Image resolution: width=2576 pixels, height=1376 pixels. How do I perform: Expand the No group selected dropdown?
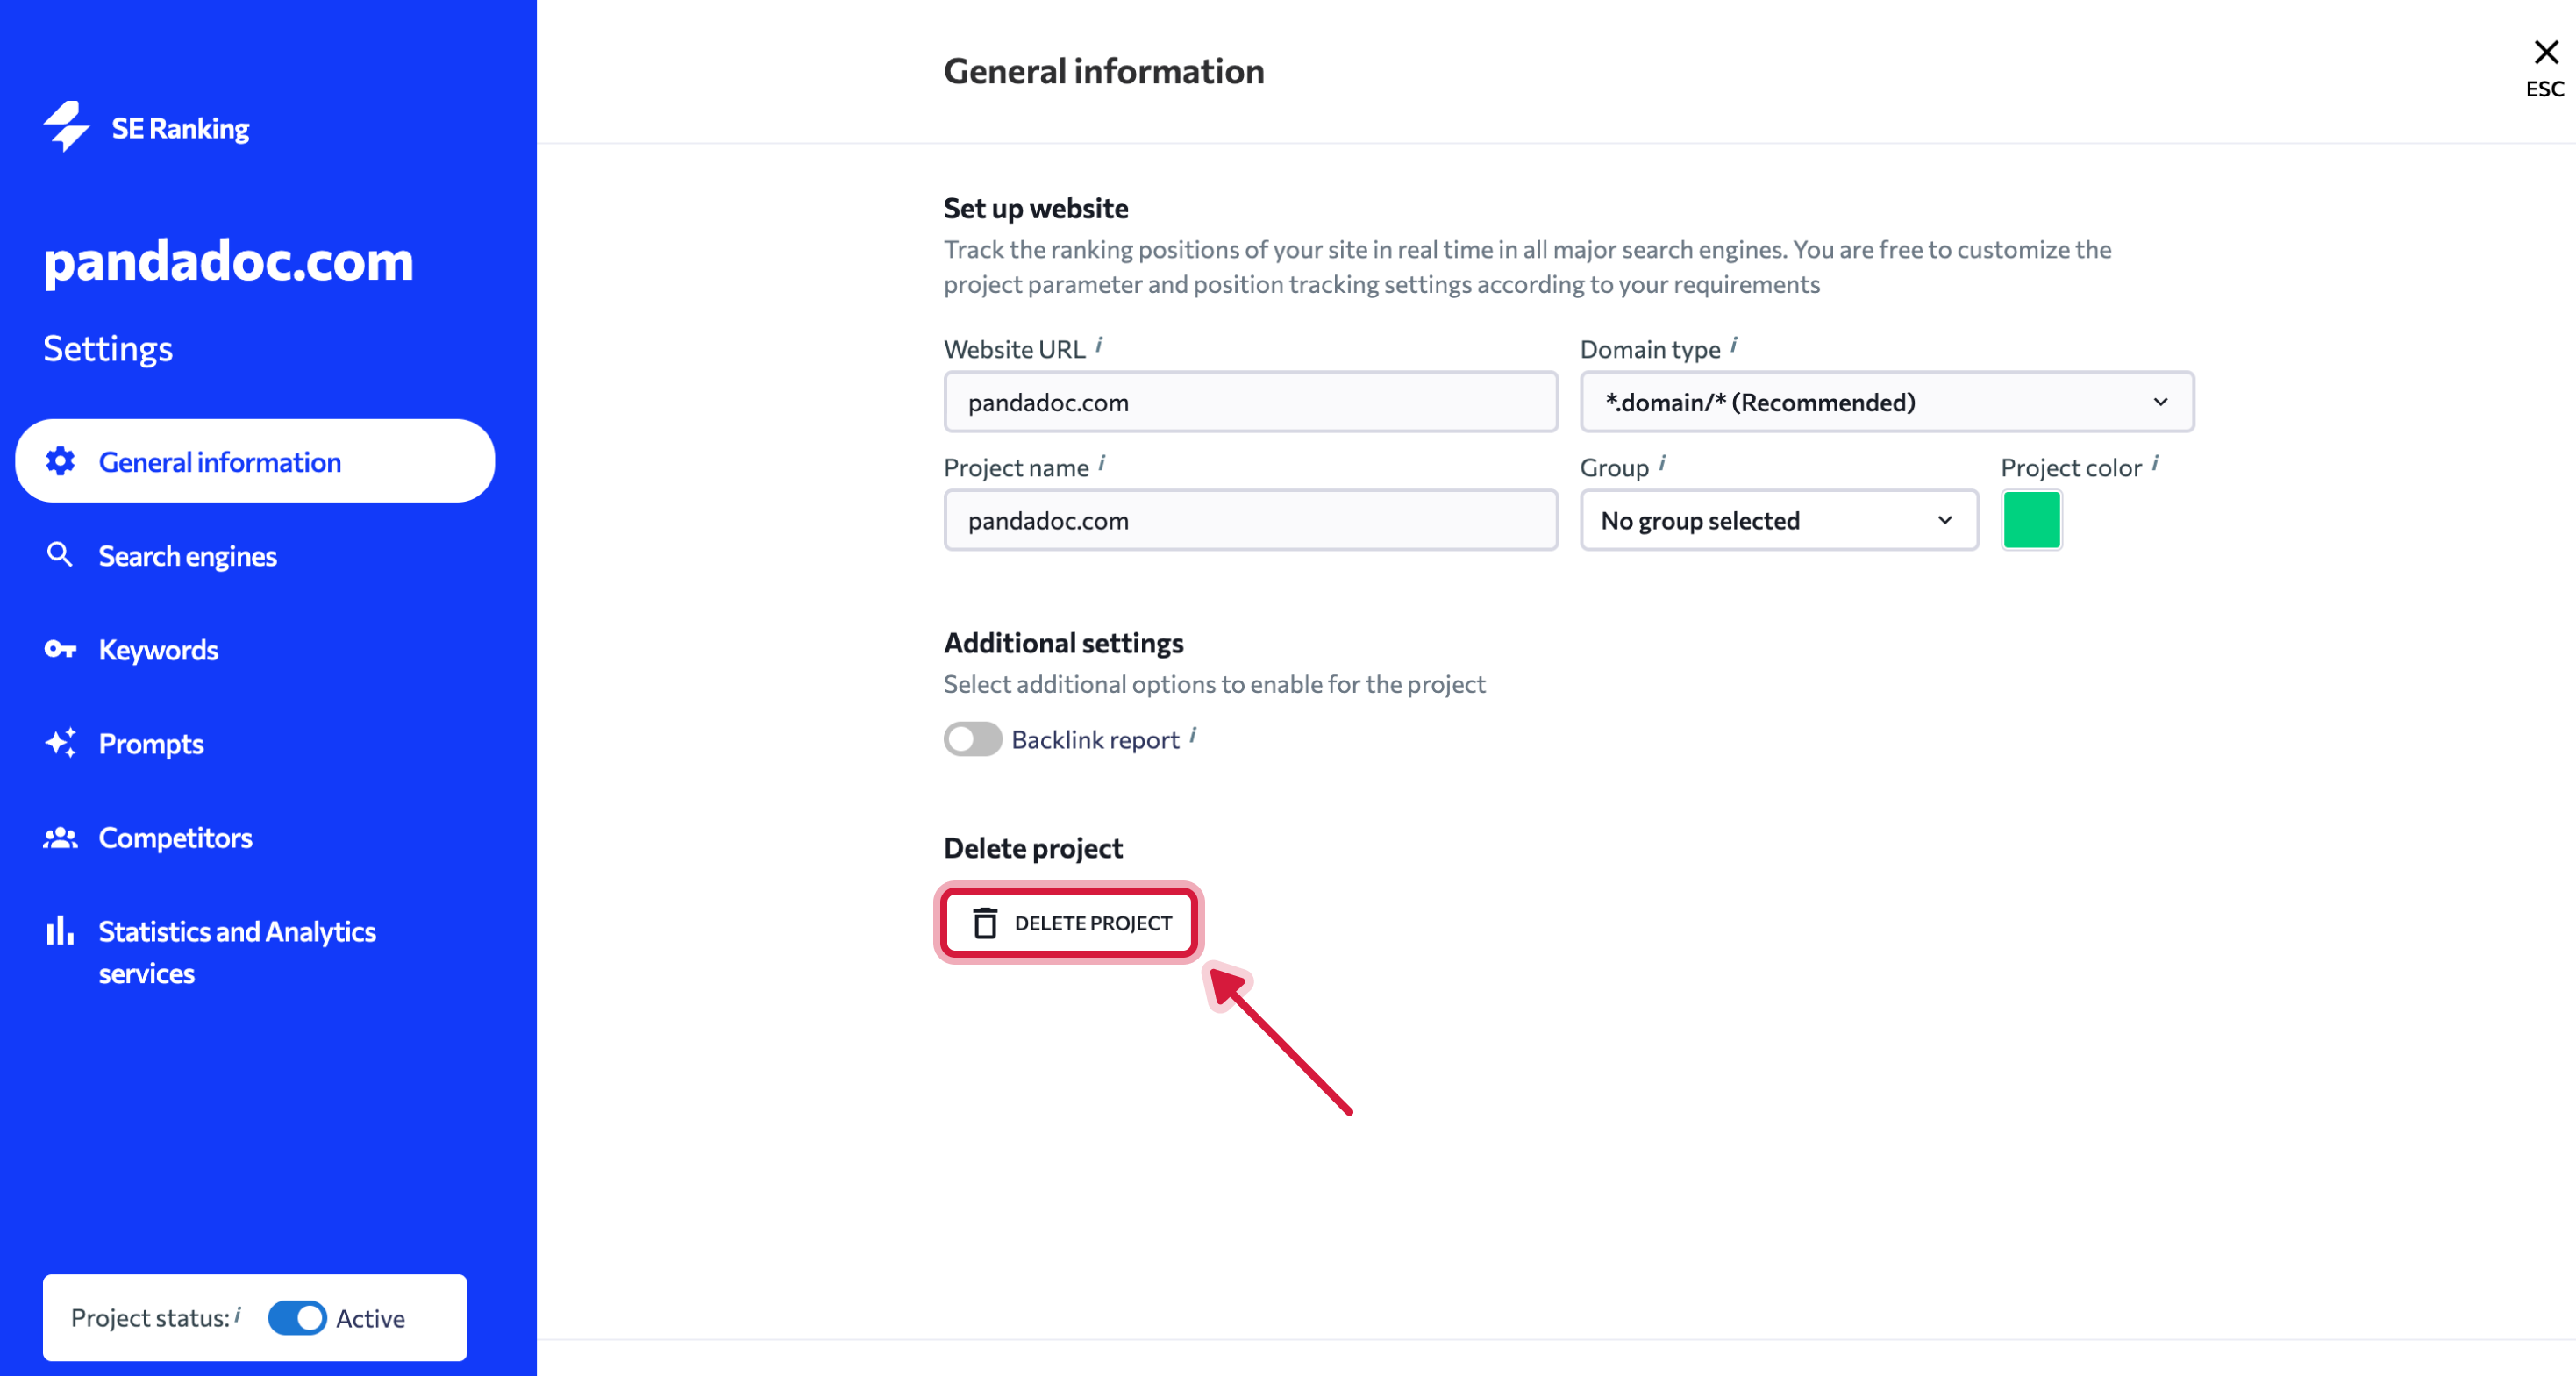coord(1778,520)
